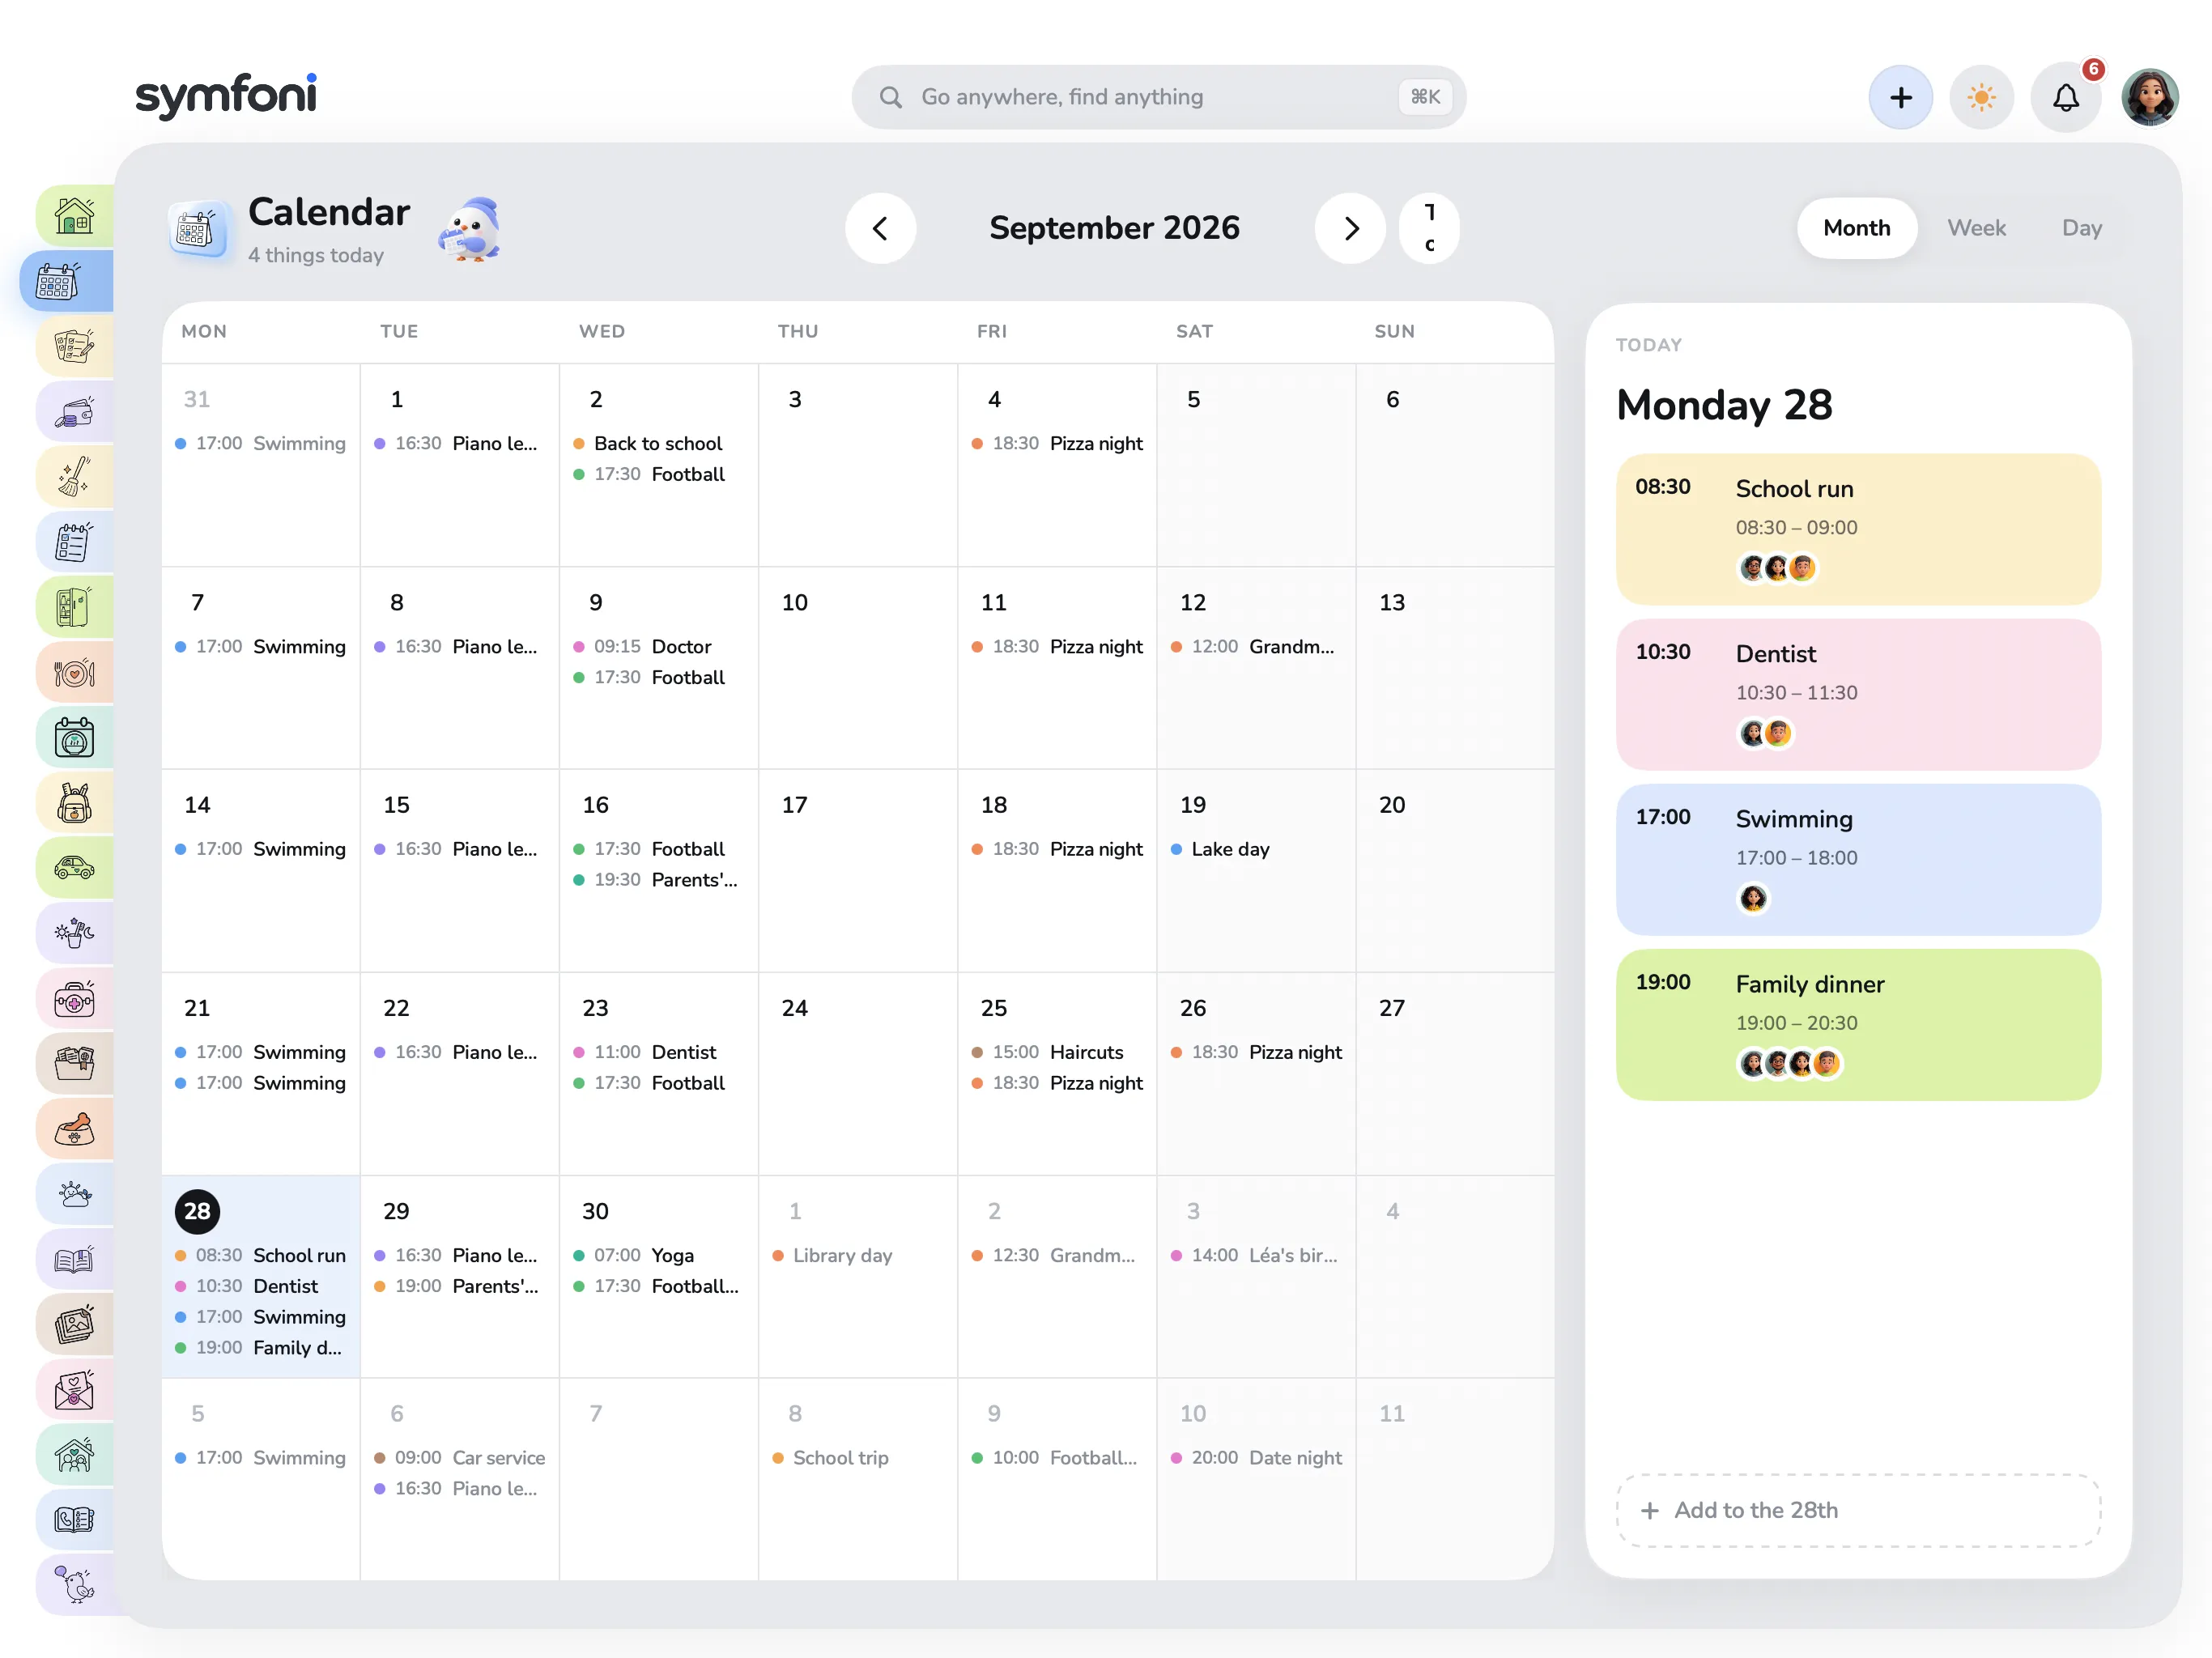Screen dimensions: 2212x1658
Task: Open the sun and cloud weather icon
Action: pos(75,1194)
